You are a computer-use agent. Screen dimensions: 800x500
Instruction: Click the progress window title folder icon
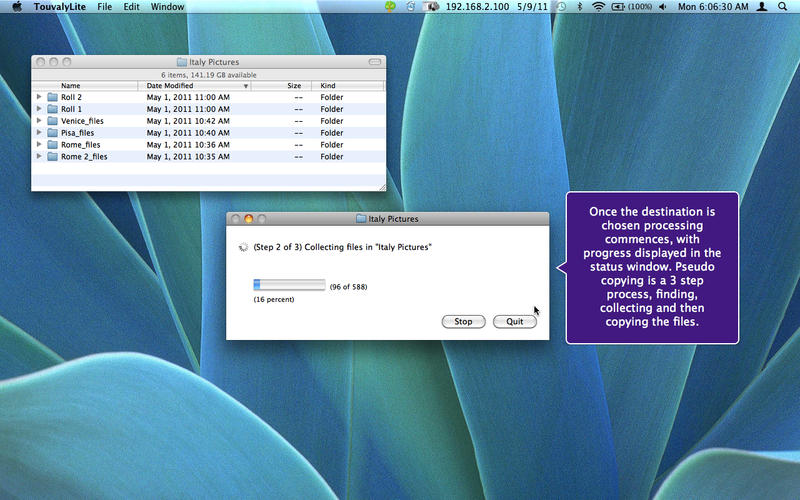point(361,218)
